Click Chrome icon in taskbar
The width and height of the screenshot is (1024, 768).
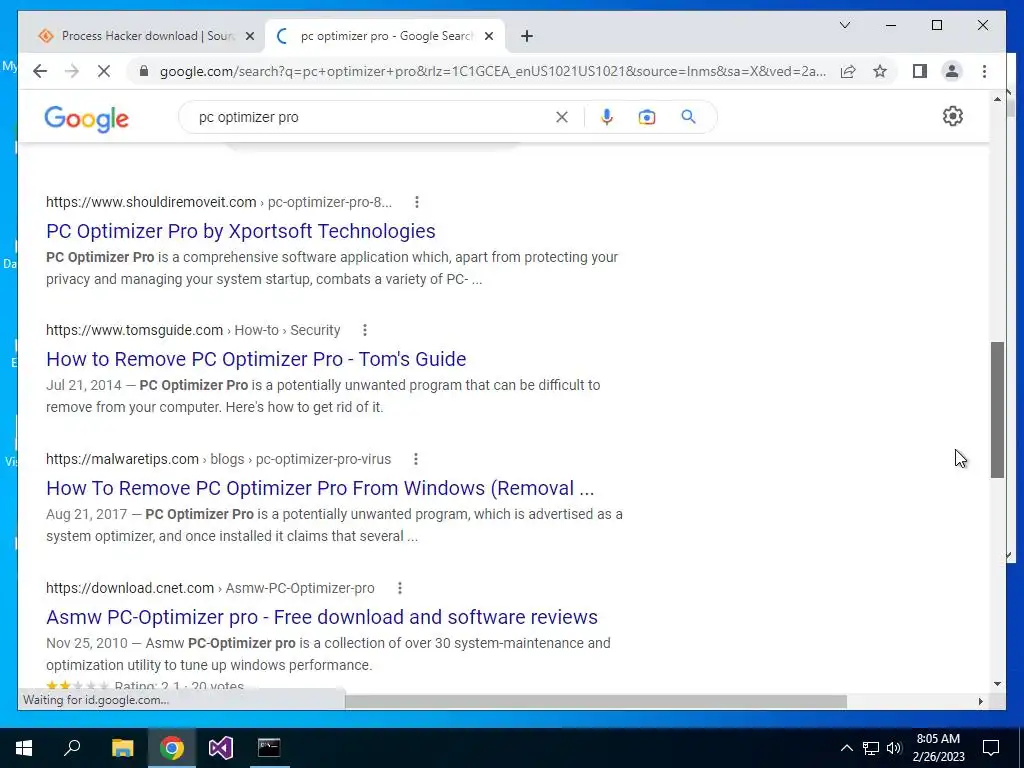(x=172, y=748)
